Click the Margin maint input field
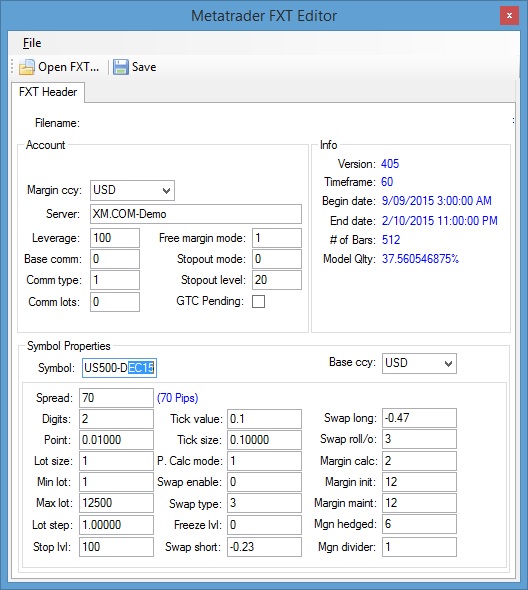Viewport: 528px width, 590px height. [x=419, y=503]
